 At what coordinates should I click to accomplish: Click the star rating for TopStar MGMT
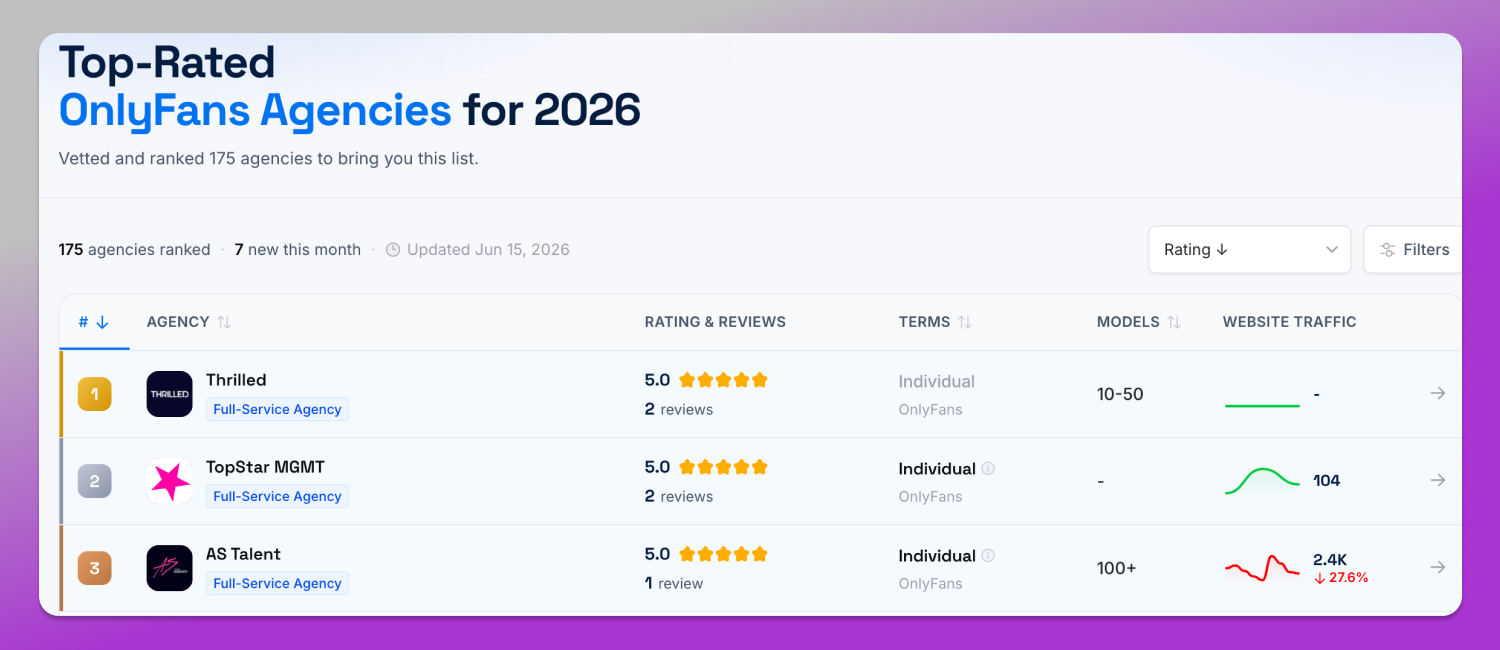[x=723, y=467]
